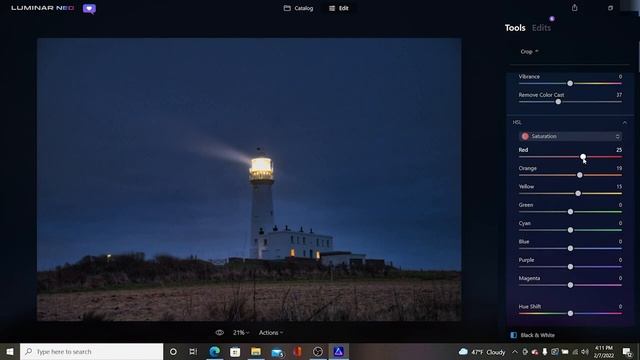Click the Cyan saturation slider handle
The image size is (640, 360).
tap(570, 230)
